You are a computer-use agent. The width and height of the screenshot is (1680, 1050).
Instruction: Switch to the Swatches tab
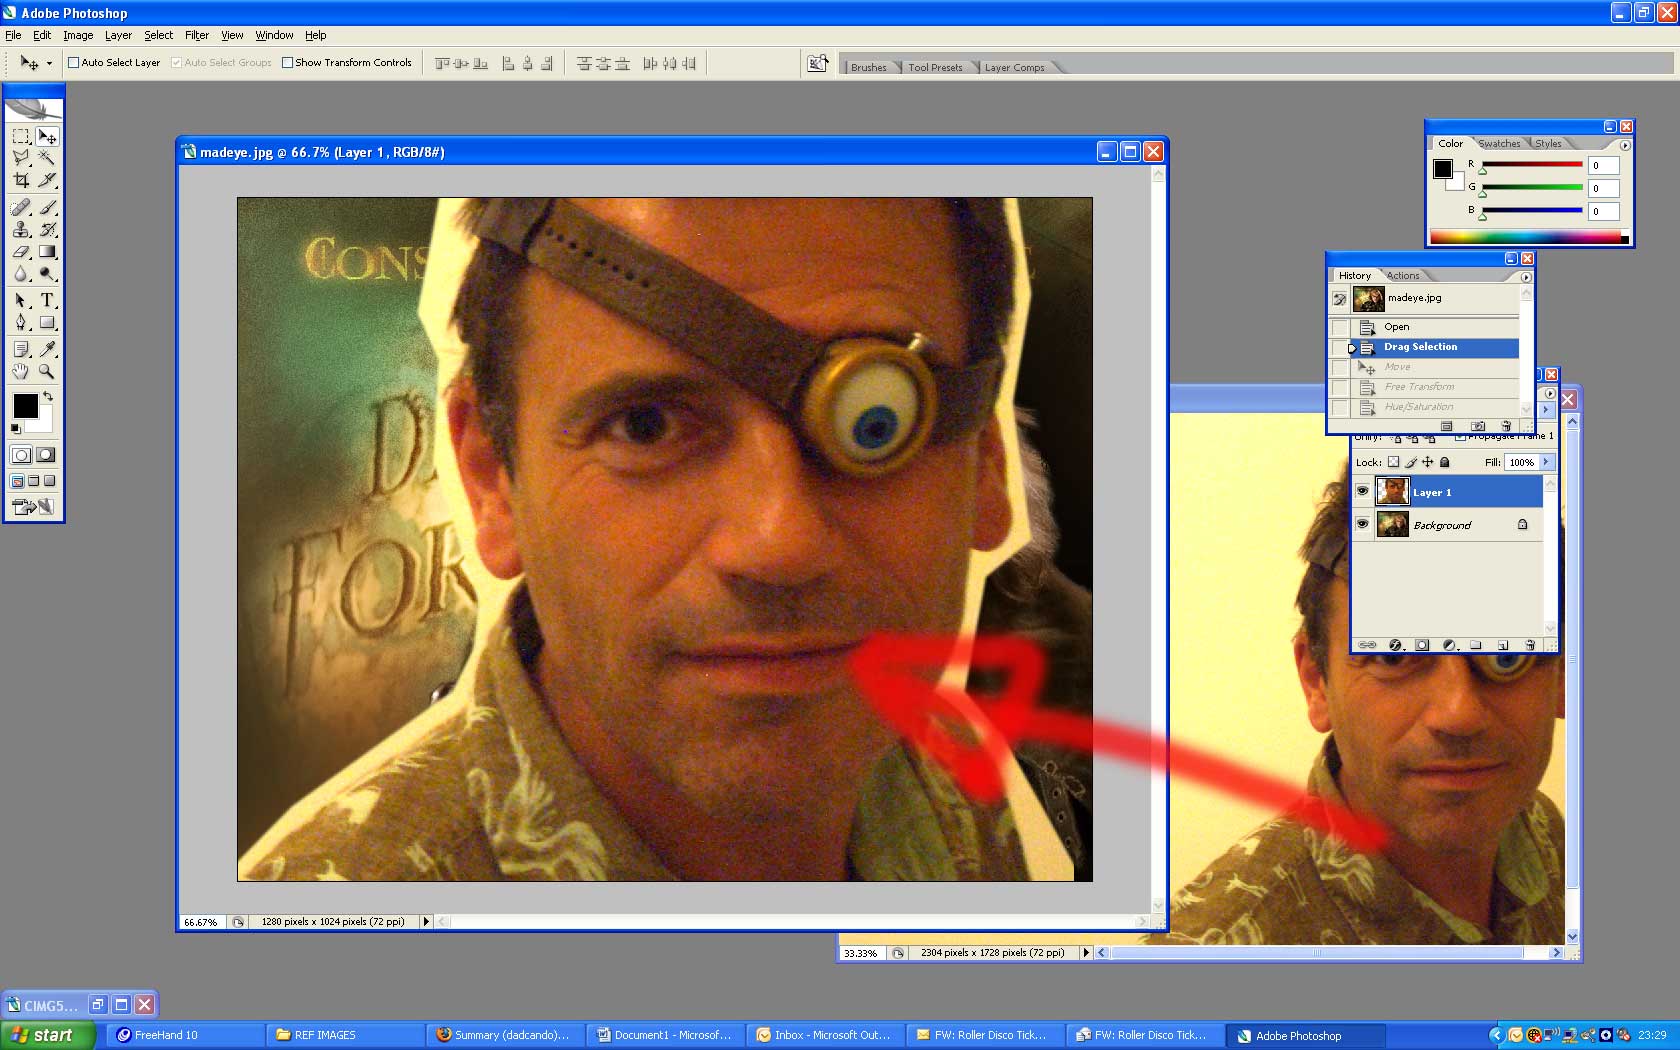(1499, 144)
